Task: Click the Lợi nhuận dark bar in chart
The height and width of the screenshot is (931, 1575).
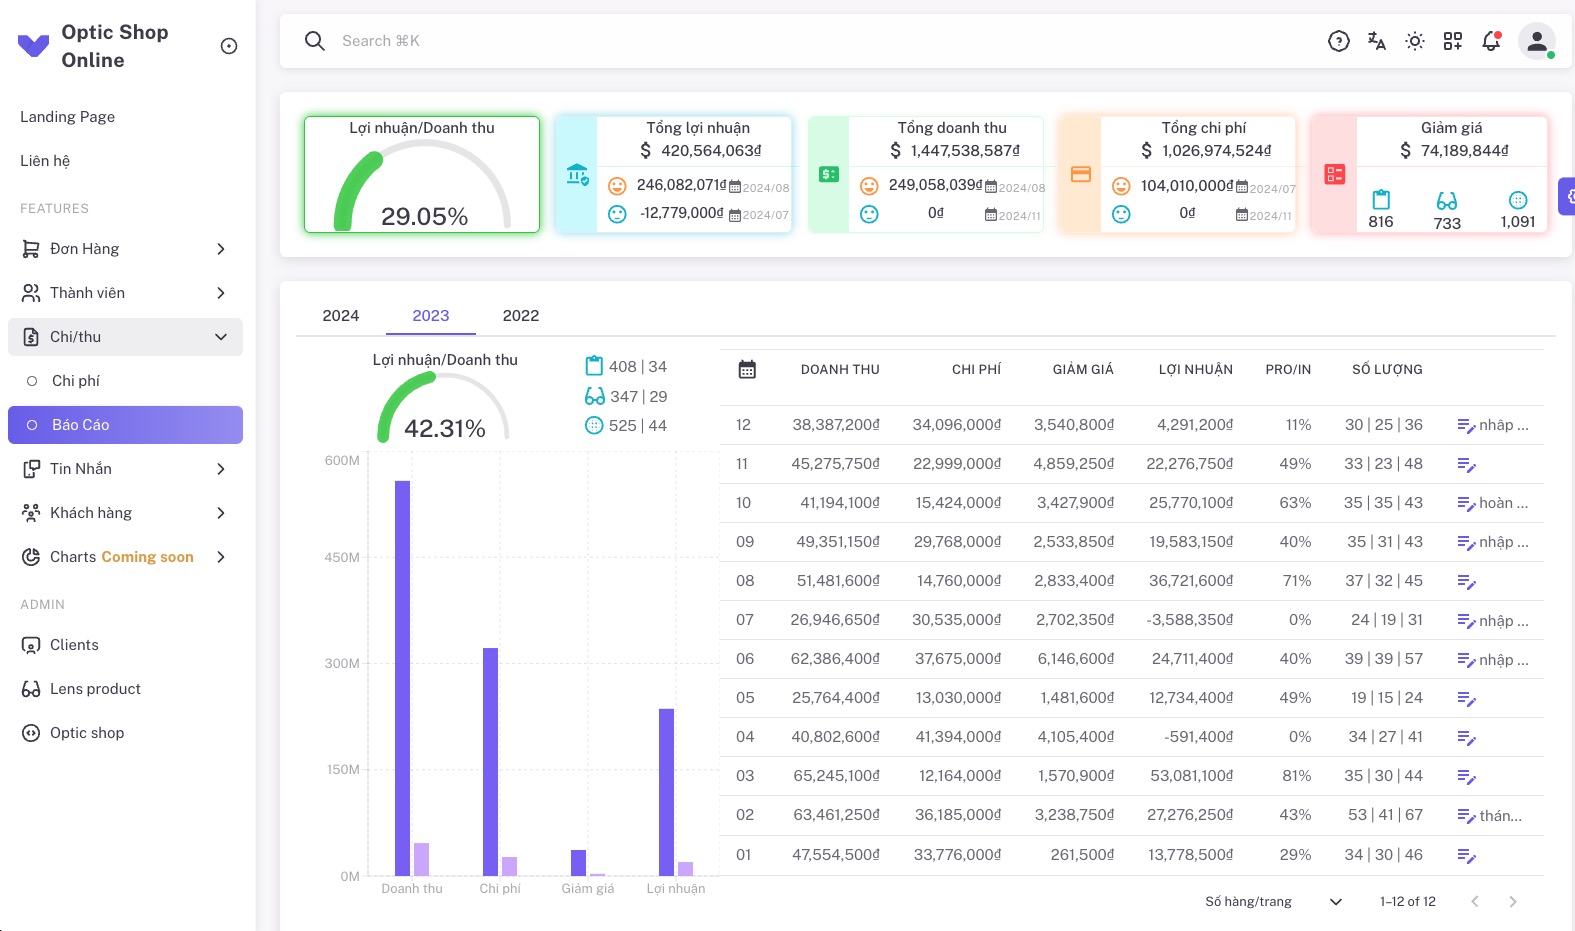Action: click(x=666, y=792)
